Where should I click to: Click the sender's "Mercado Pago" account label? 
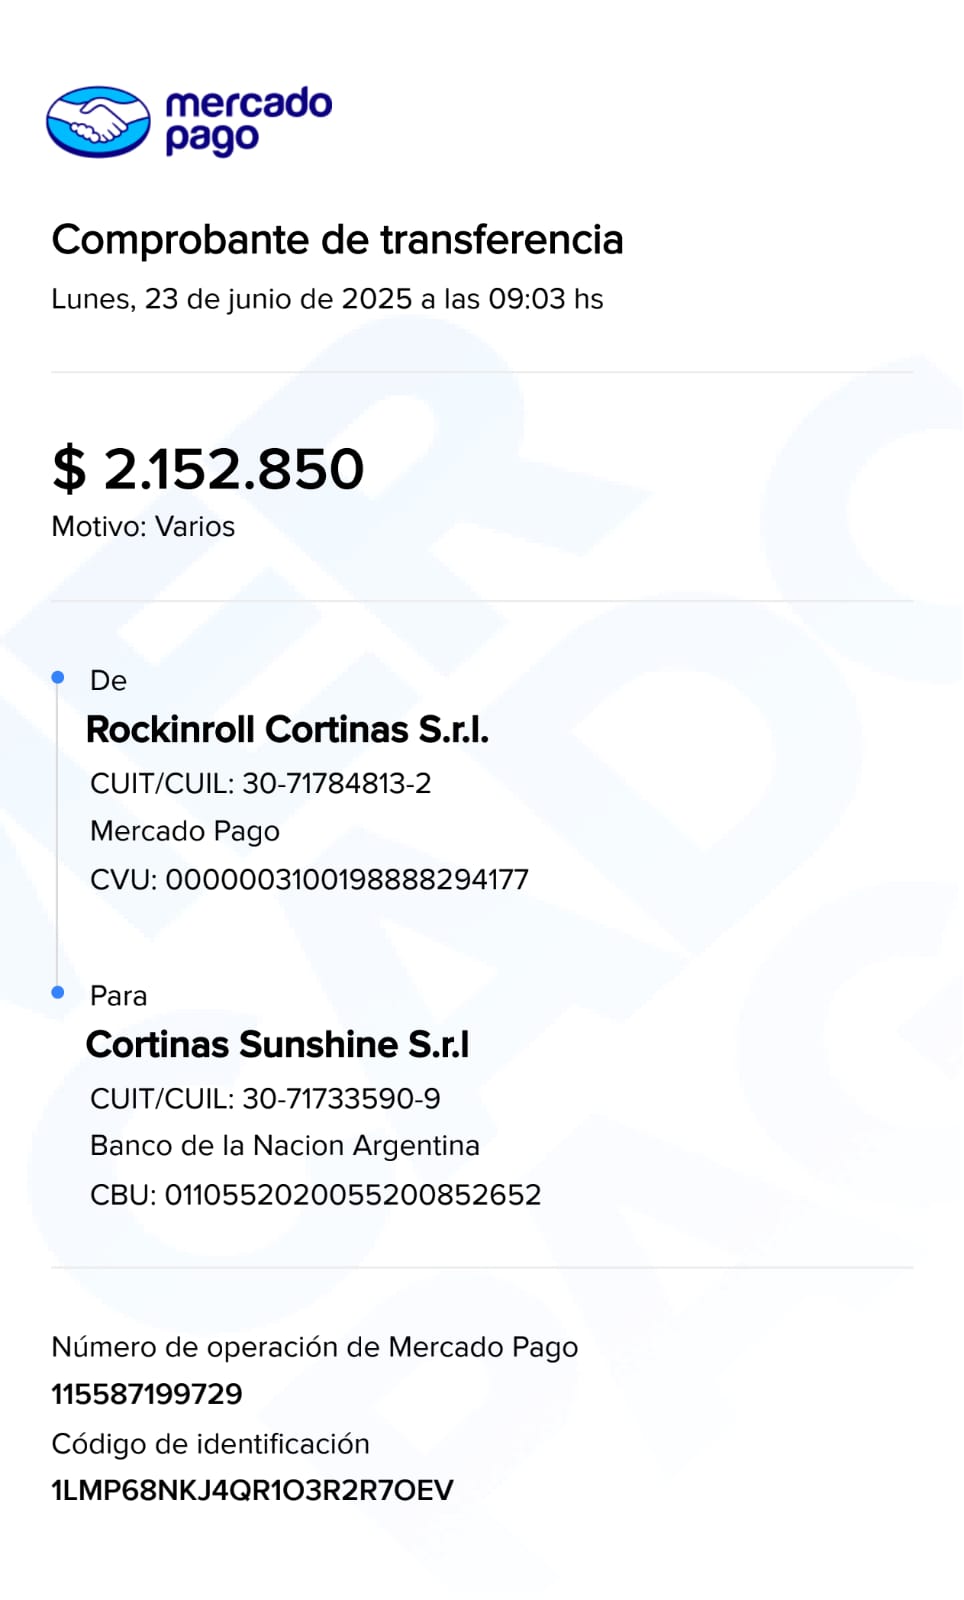pos(185,831)
